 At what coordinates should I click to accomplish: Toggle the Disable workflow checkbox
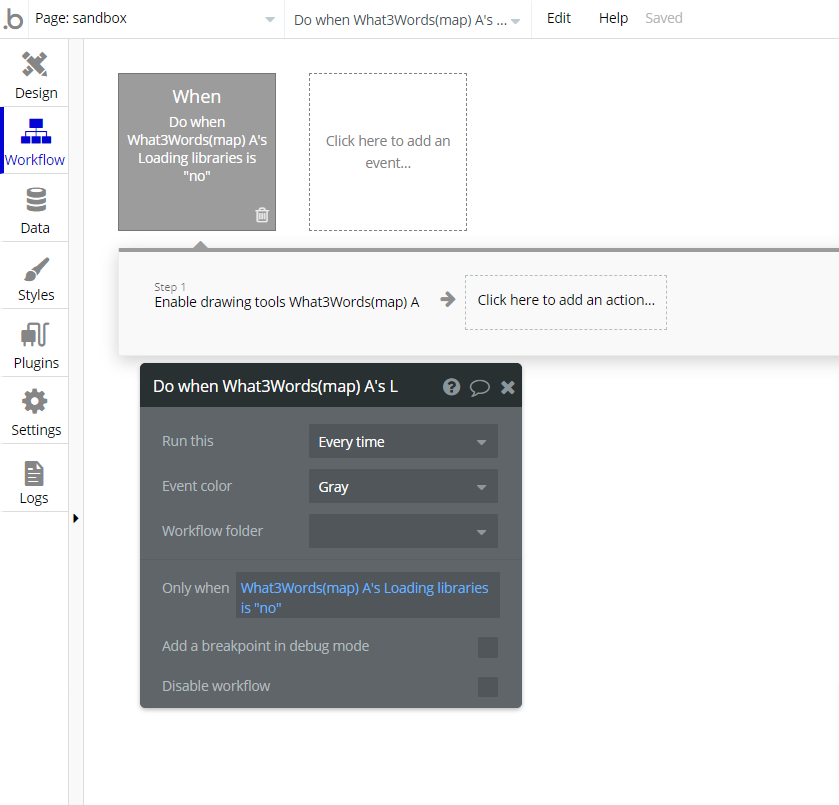tap(487, 687)
